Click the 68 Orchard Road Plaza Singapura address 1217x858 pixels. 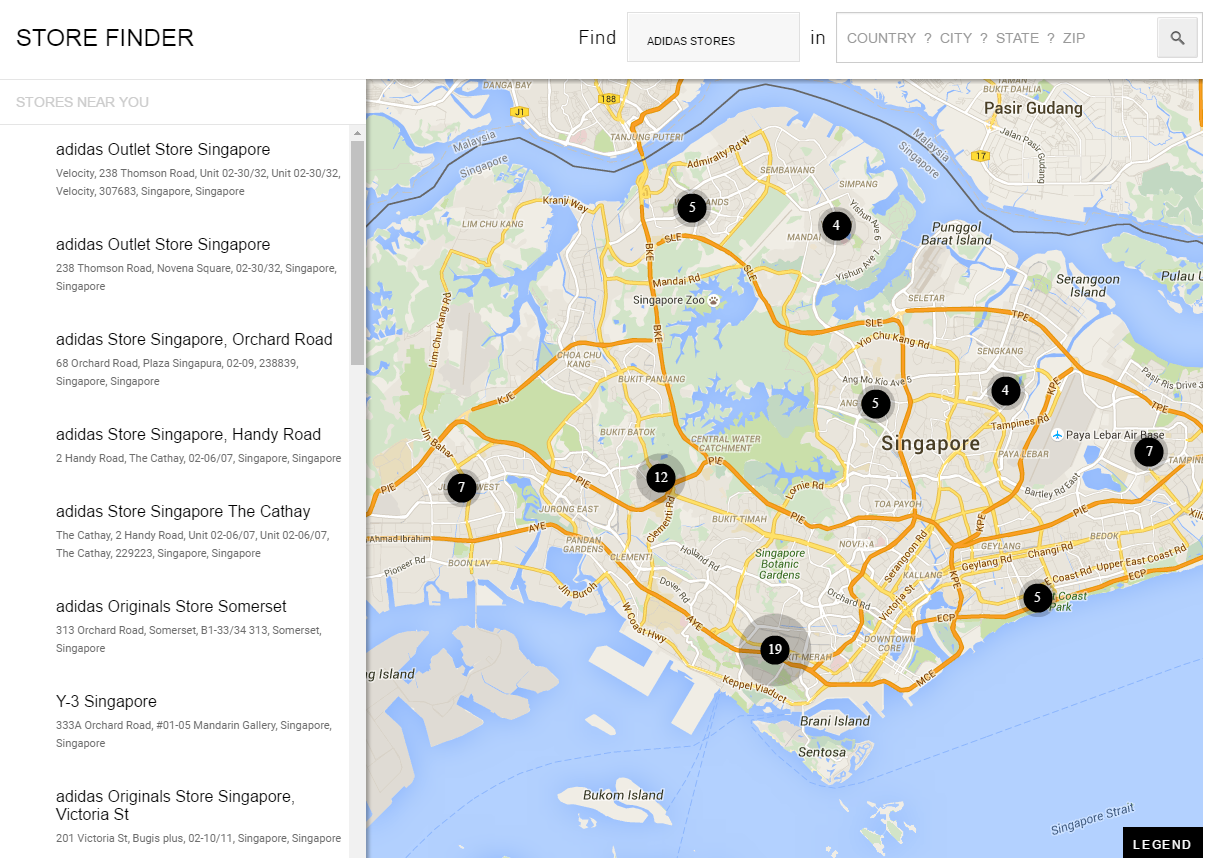pyautogui.click(x=177, y=372)
